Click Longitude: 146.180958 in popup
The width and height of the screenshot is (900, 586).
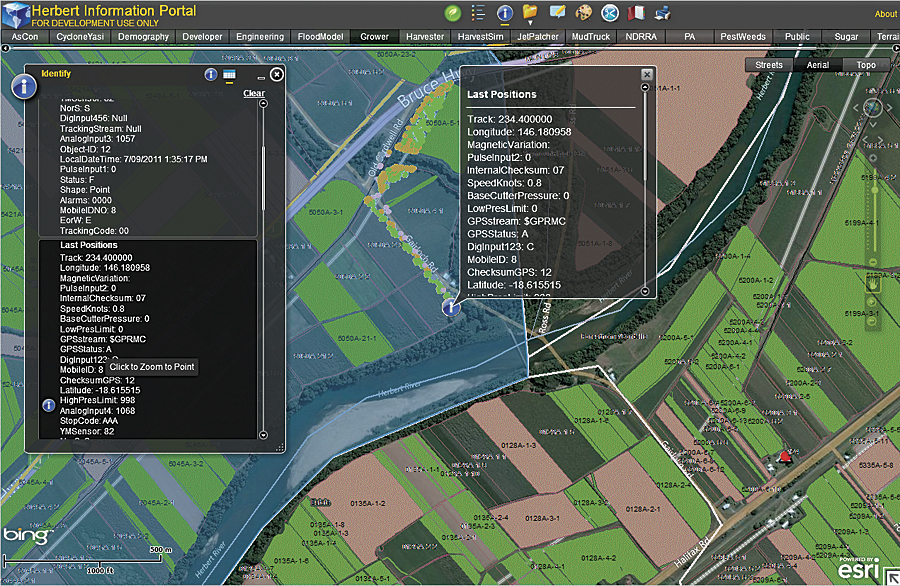coord(519,132)
